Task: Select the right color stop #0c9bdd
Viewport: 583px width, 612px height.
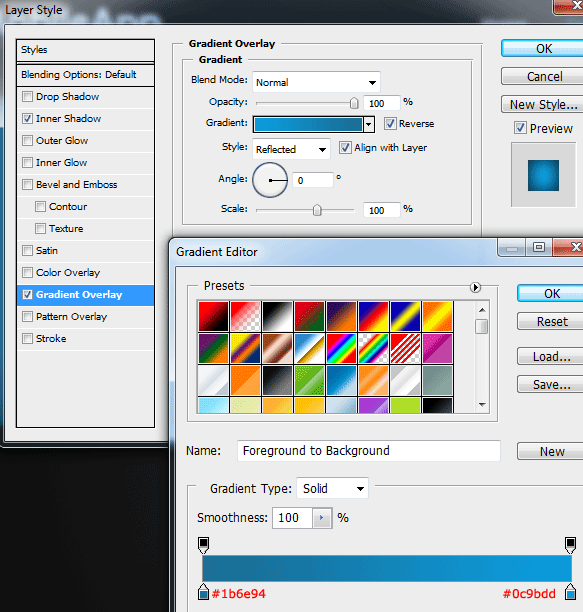Action: [x=571, y=592]
